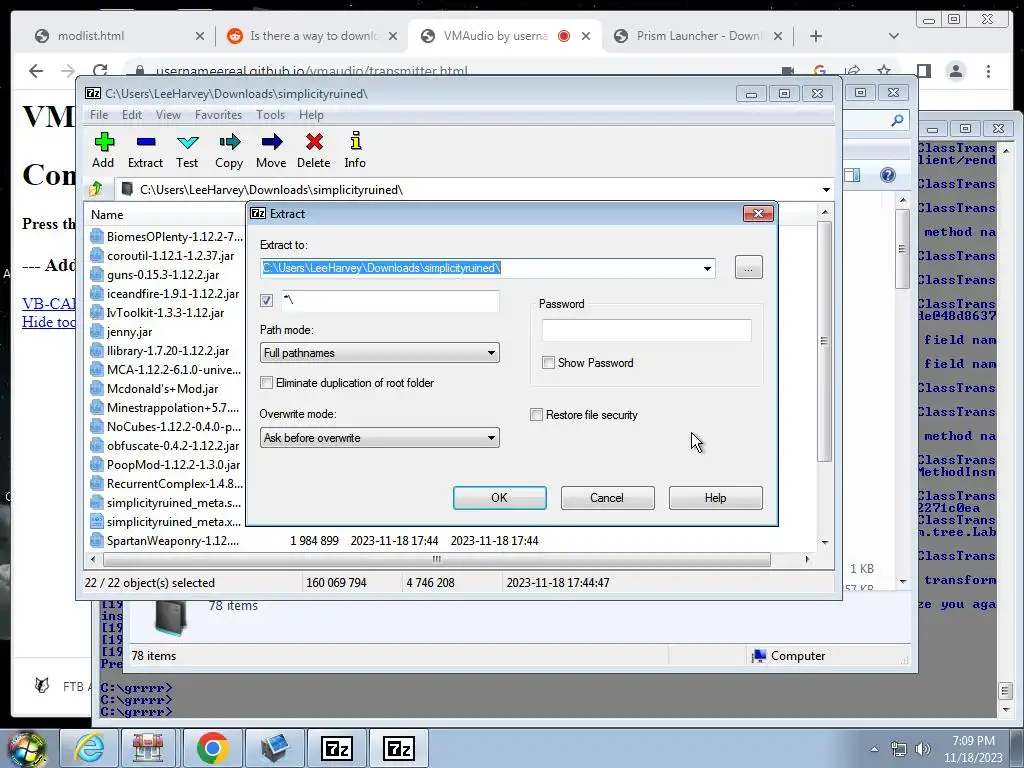The width and height of the screenshot is (1024, 768).
Task: Click the Move toolbar icon in 7-Zip
Action: click(272, 142)
